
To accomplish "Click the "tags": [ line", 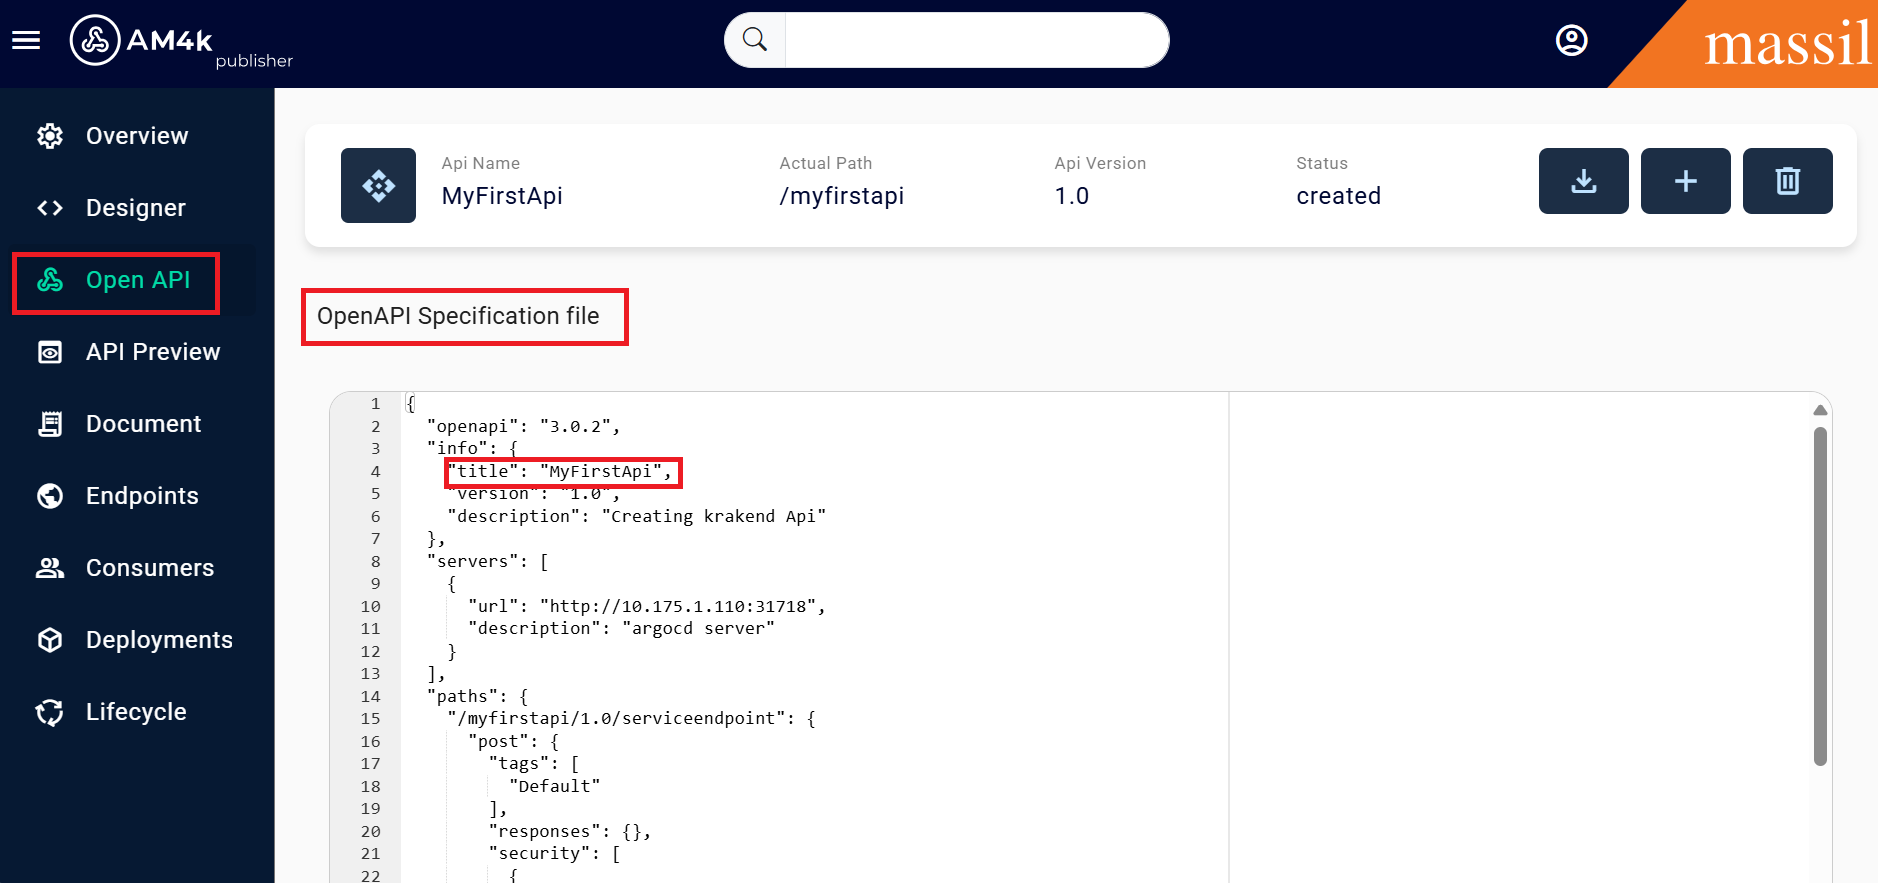I will [534, 763].
